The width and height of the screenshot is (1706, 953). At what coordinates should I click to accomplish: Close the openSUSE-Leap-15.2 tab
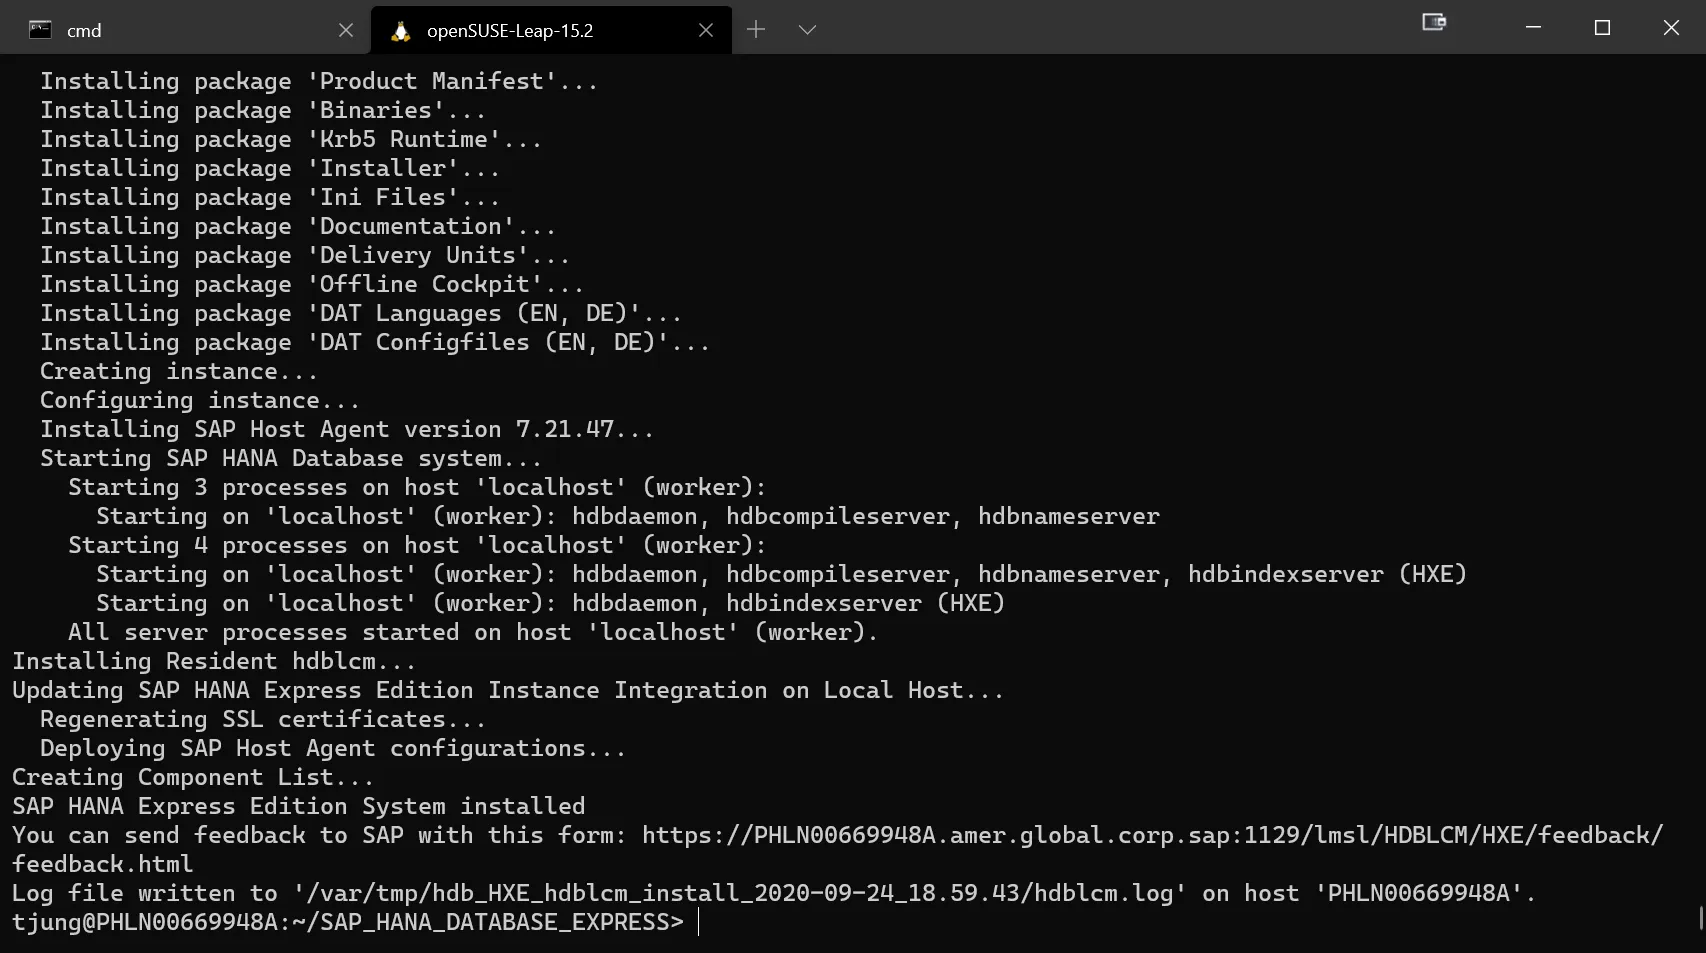[706, 30]
